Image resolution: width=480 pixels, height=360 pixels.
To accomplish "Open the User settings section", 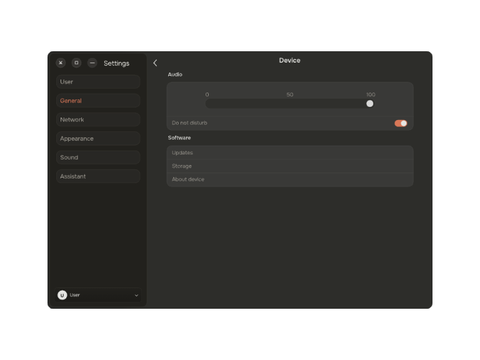I will click(x=98, y=82).
